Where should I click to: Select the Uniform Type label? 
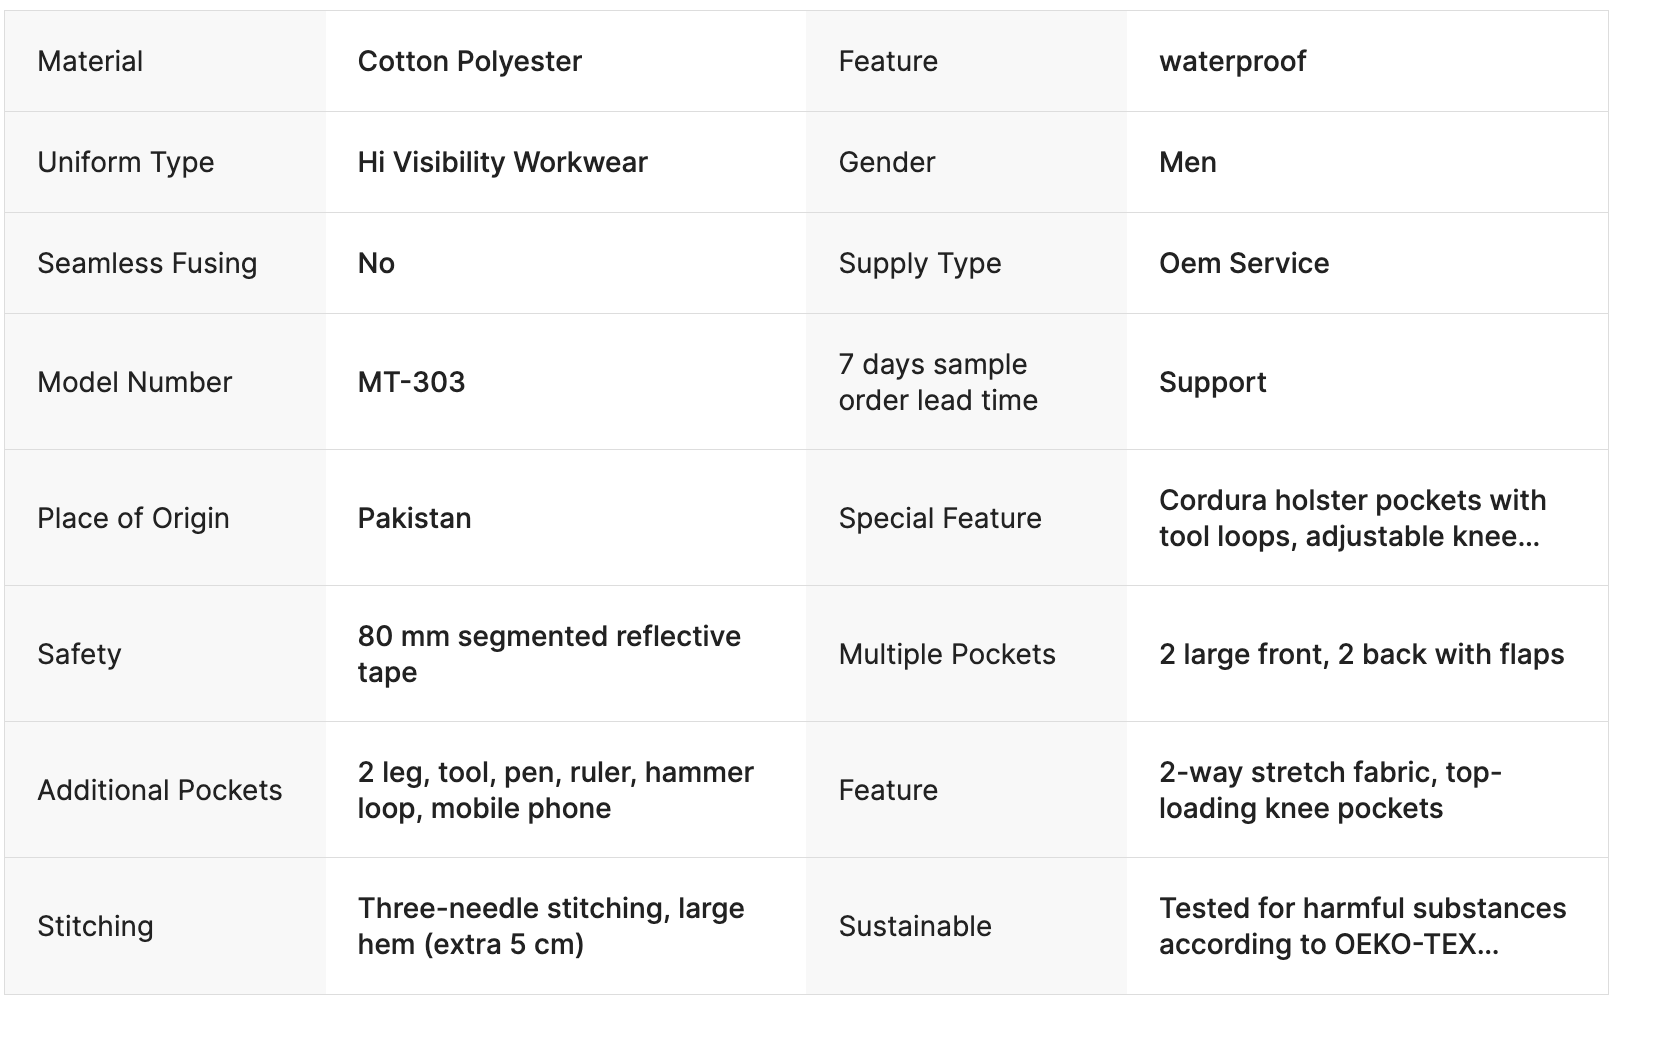[125, 162]
